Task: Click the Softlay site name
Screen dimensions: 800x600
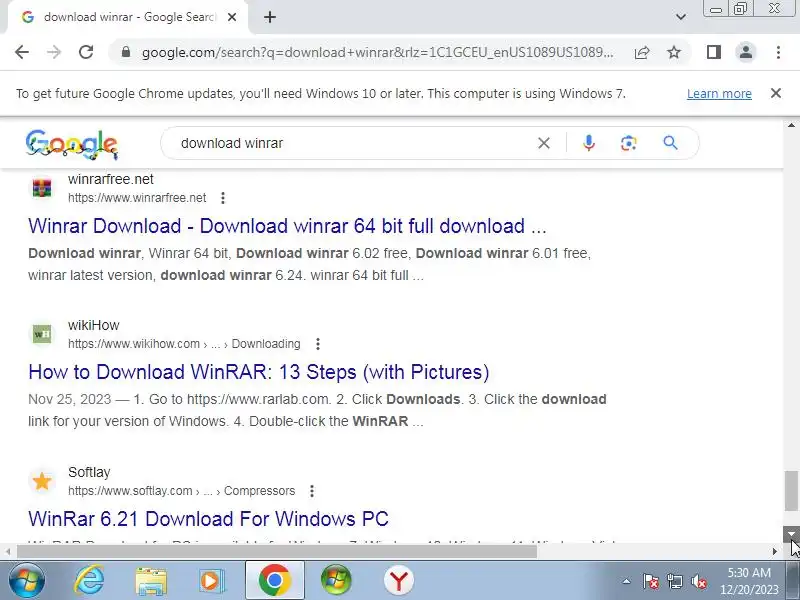Action: 89,472
